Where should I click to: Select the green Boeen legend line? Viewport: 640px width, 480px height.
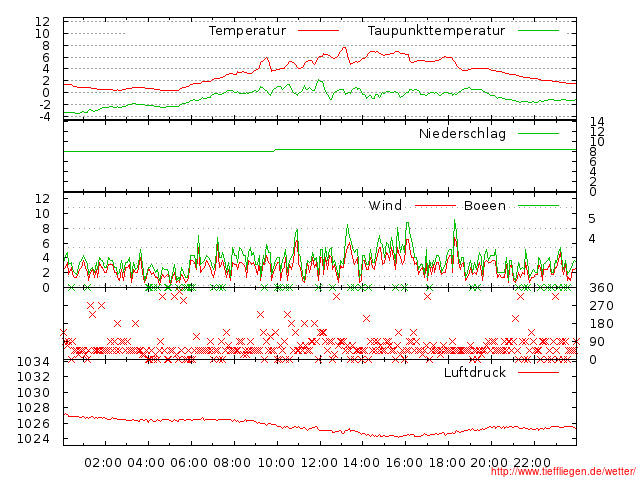pyautogui.click(x=538, y=205)
